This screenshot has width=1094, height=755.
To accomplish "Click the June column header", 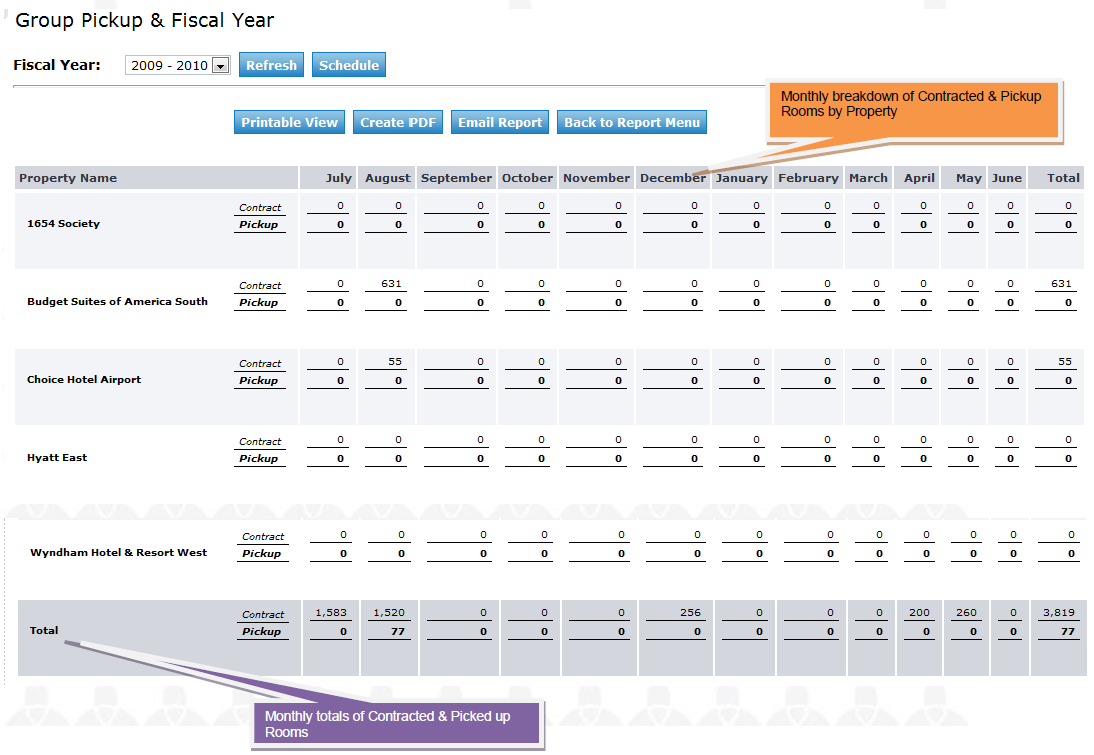I will 1007,178.
